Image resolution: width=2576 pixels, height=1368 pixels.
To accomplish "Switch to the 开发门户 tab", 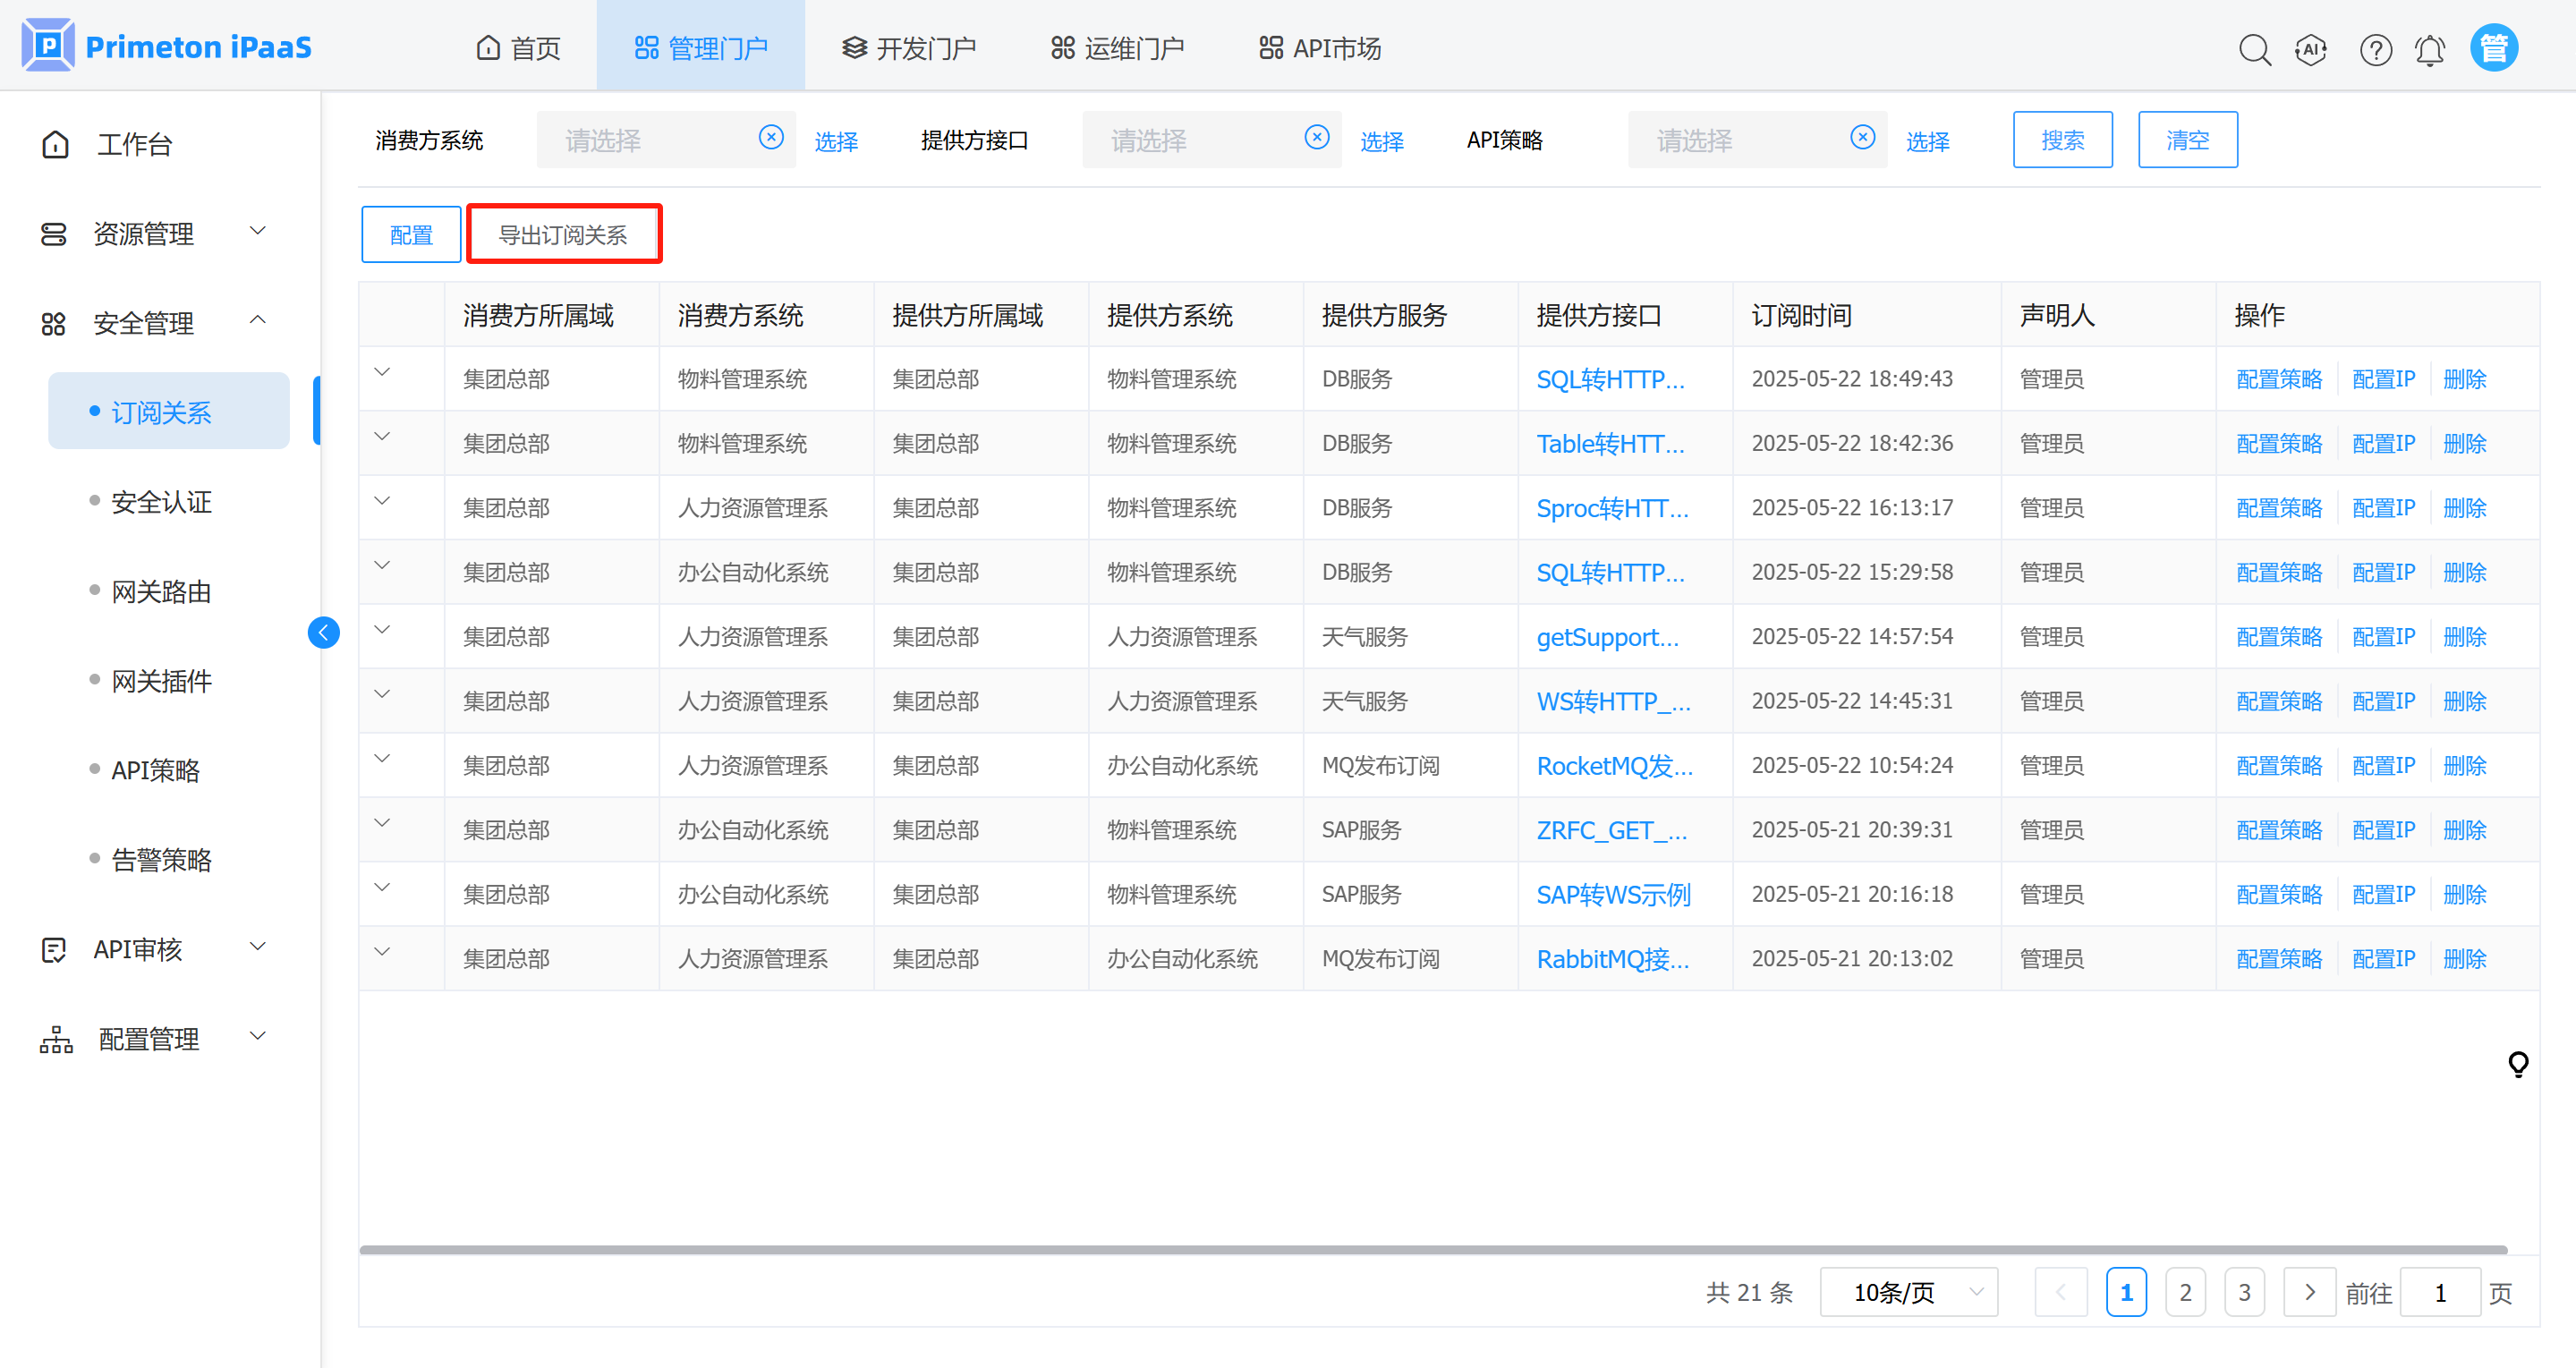I will pyautogui.click(x=908, y=48).
